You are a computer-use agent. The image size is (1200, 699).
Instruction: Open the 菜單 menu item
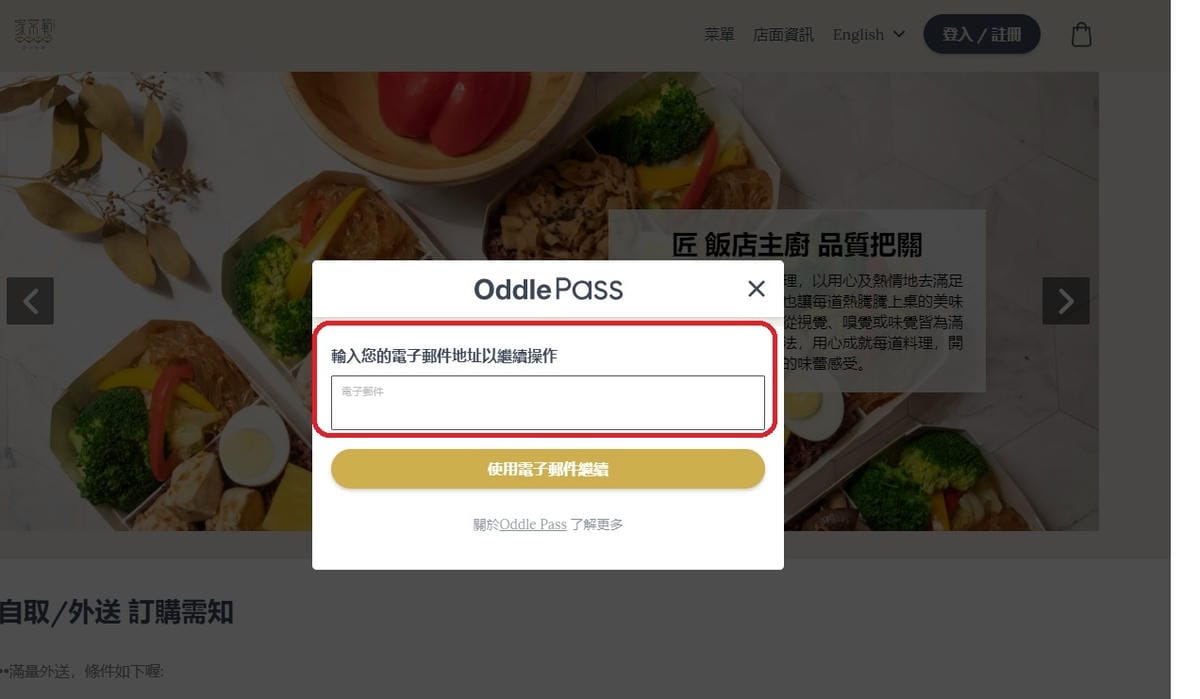[x=719, y=34]
